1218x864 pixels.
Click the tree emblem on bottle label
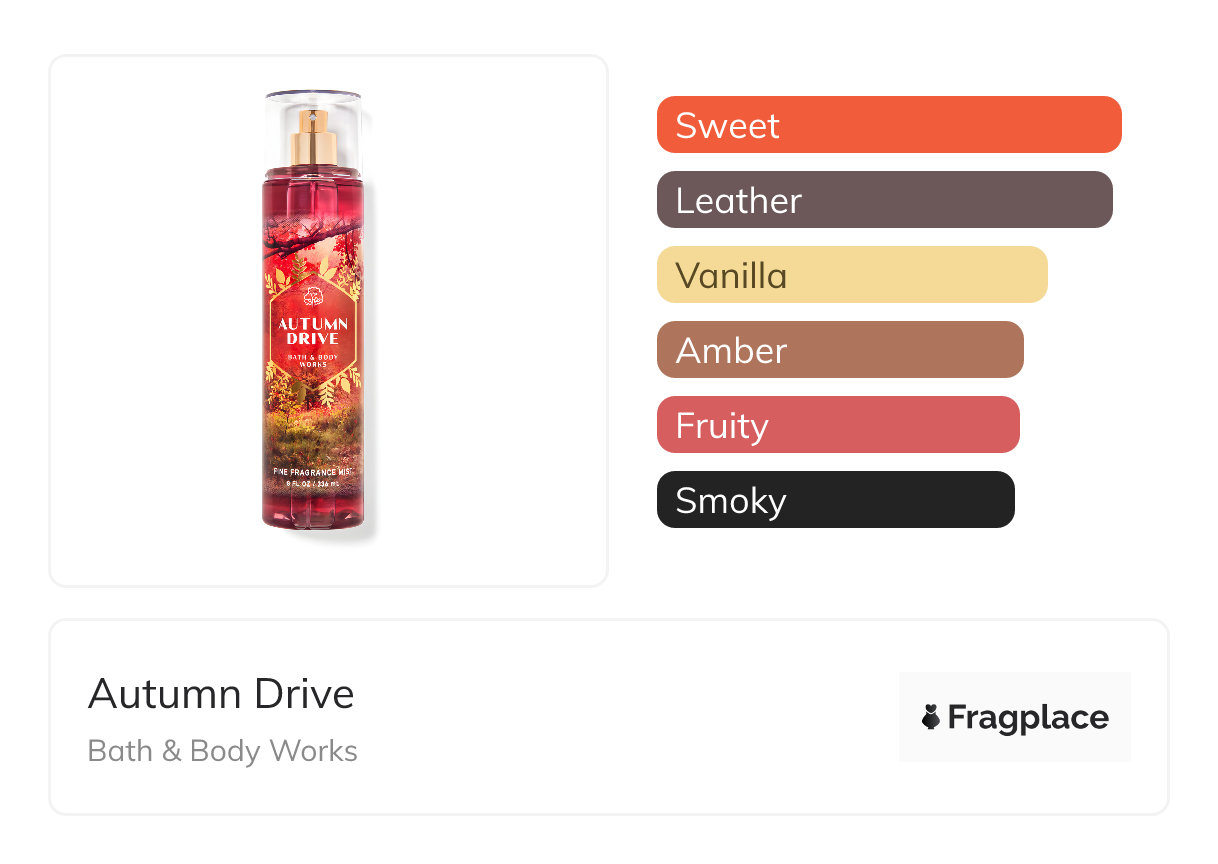coord(313,298)
